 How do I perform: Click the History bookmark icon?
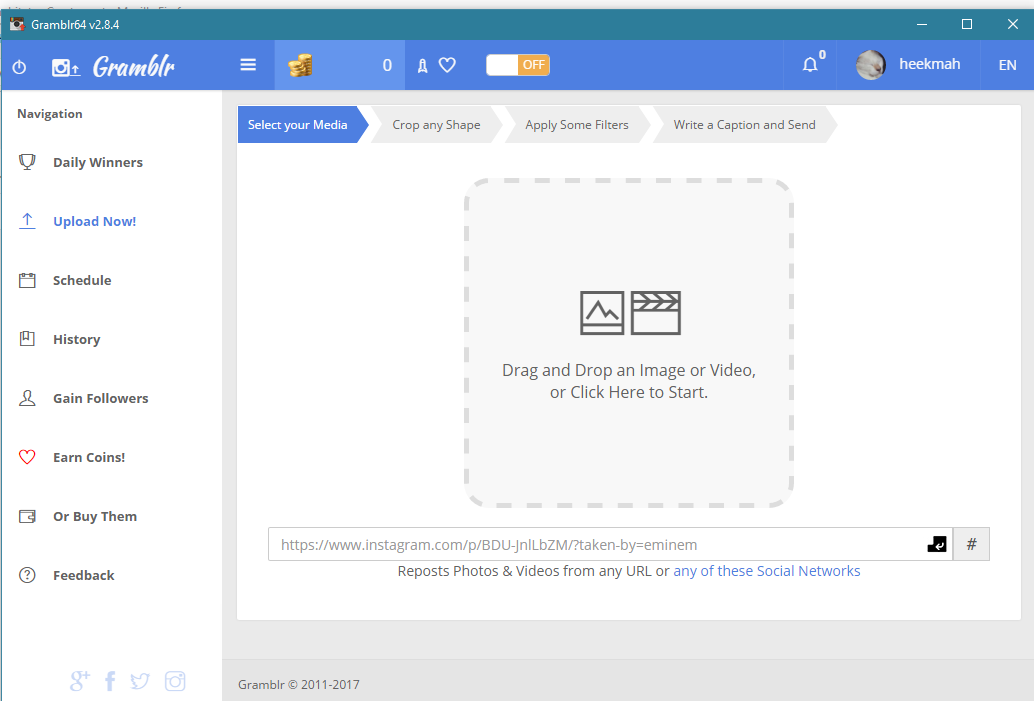tap(27, 339)
